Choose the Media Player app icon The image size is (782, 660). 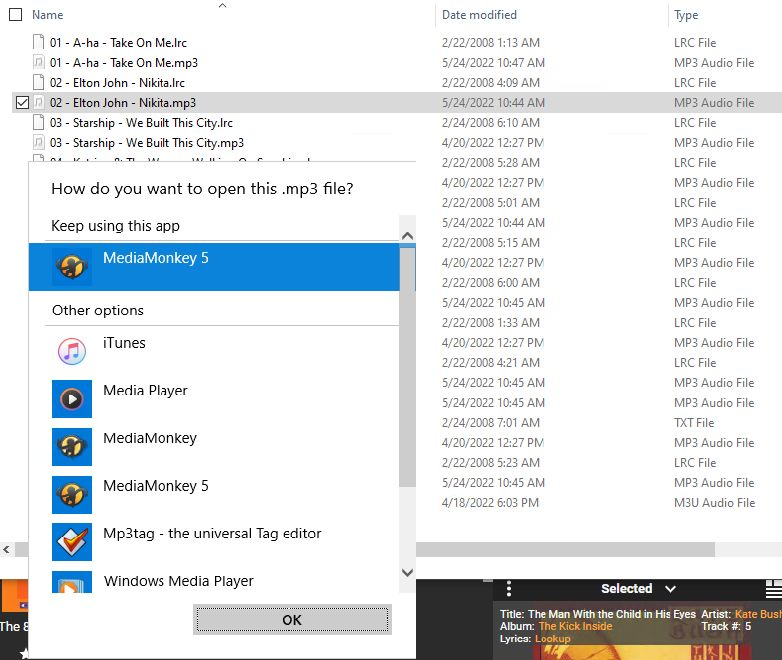(x=71, y=399)
